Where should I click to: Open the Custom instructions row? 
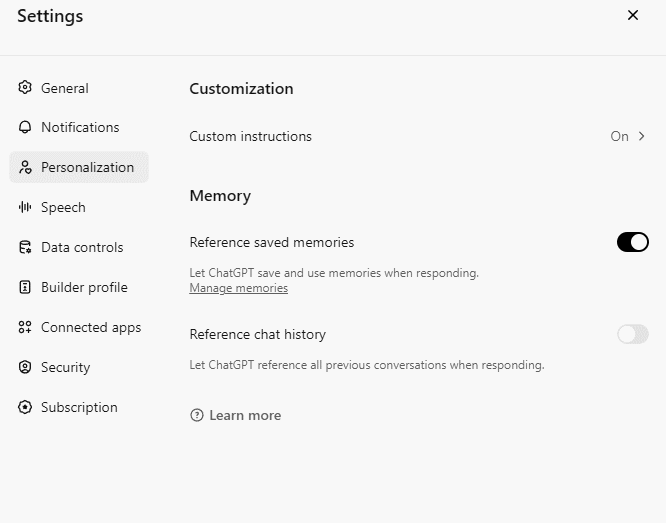[250, 136]
